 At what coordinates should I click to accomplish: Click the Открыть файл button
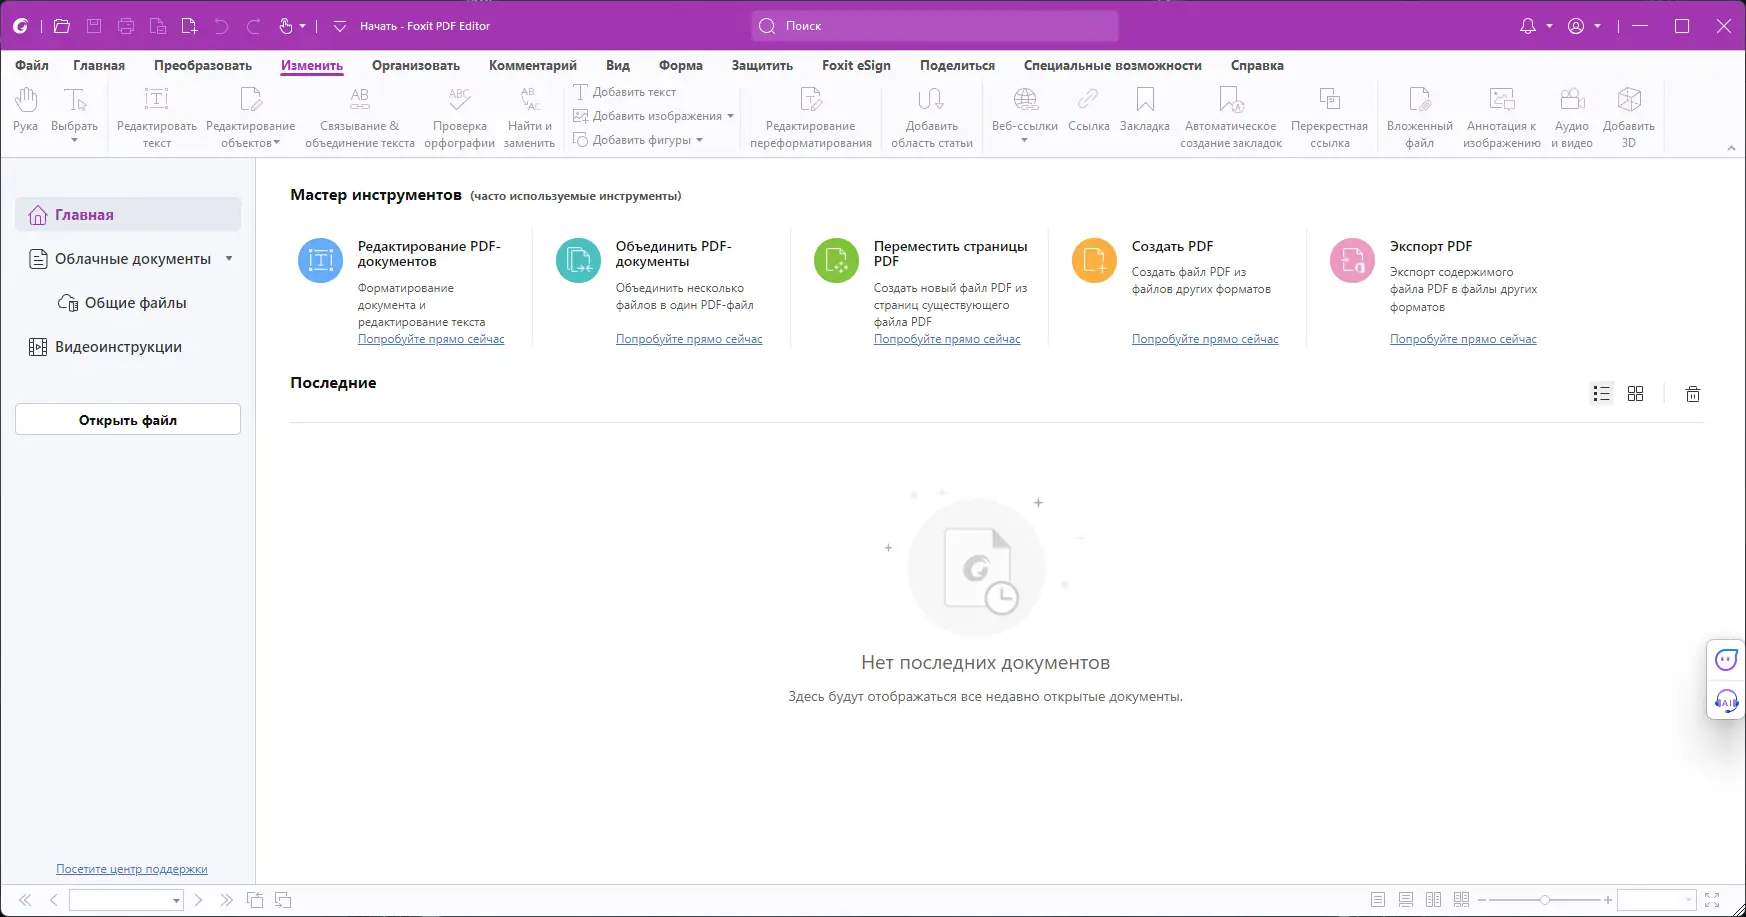128,420
